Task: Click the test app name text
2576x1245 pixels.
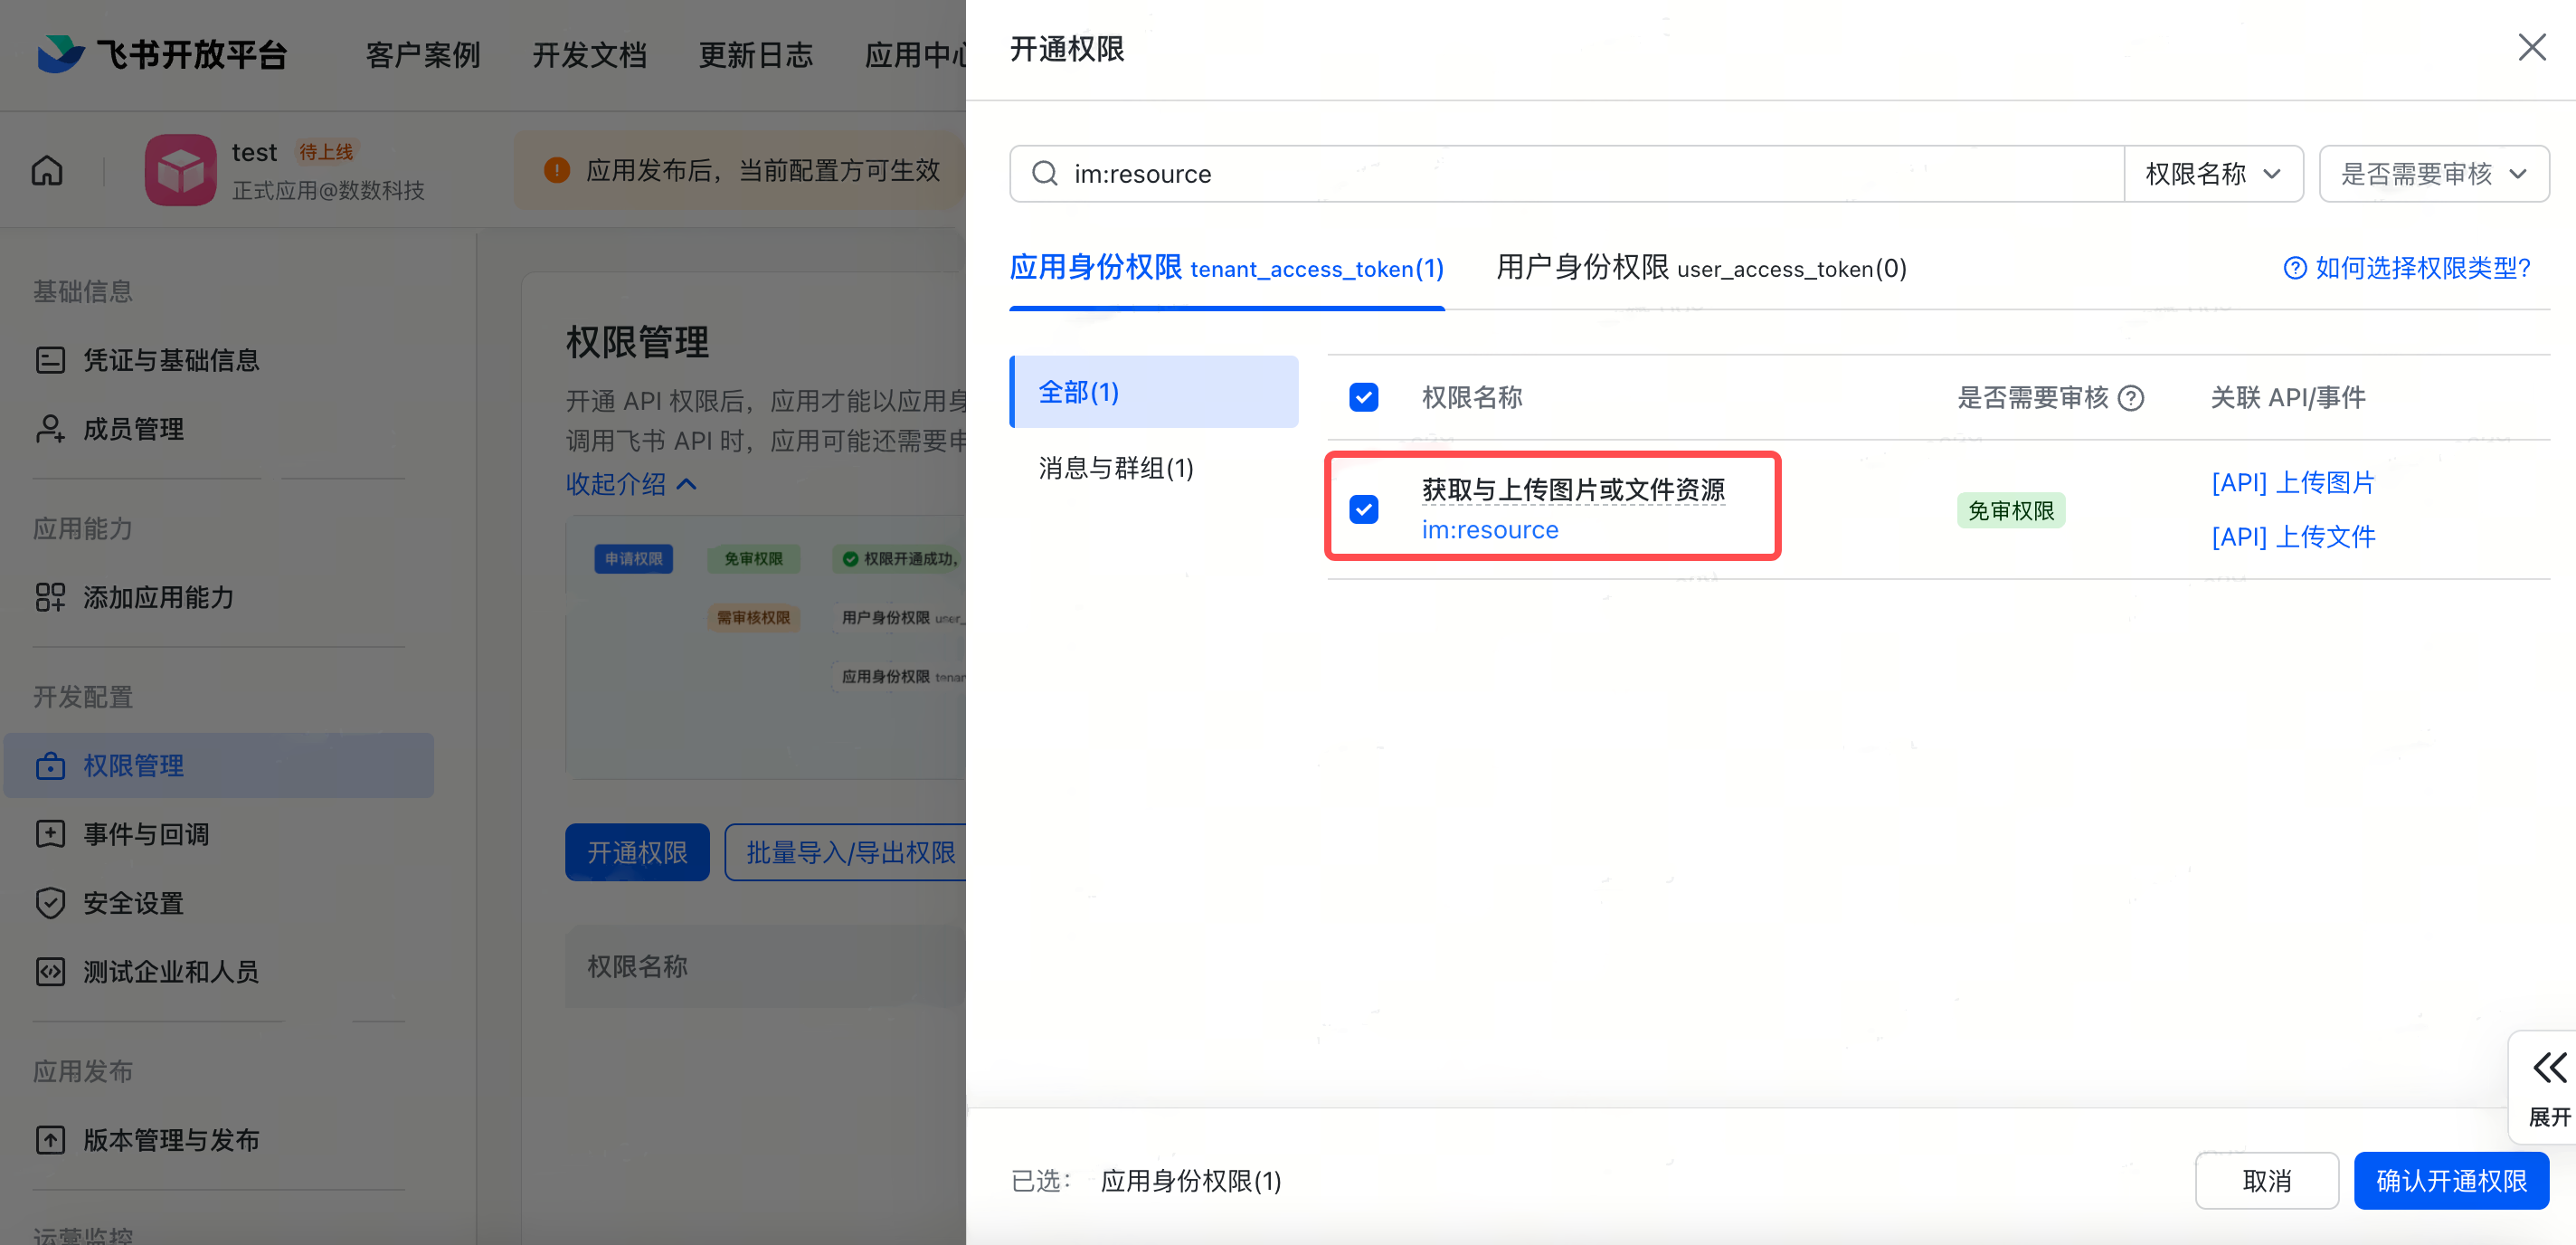Action: click(254, 152)
